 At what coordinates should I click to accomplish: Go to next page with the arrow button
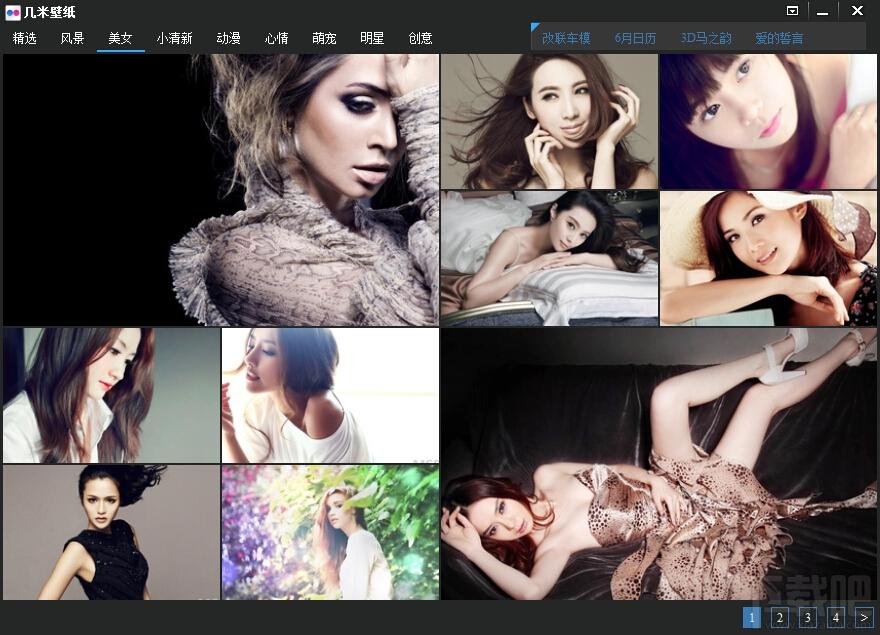864,618
